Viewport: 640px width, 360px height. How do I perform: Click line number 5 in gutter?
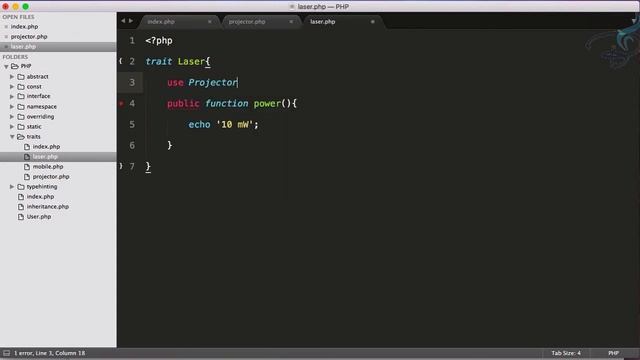point(132,124)
